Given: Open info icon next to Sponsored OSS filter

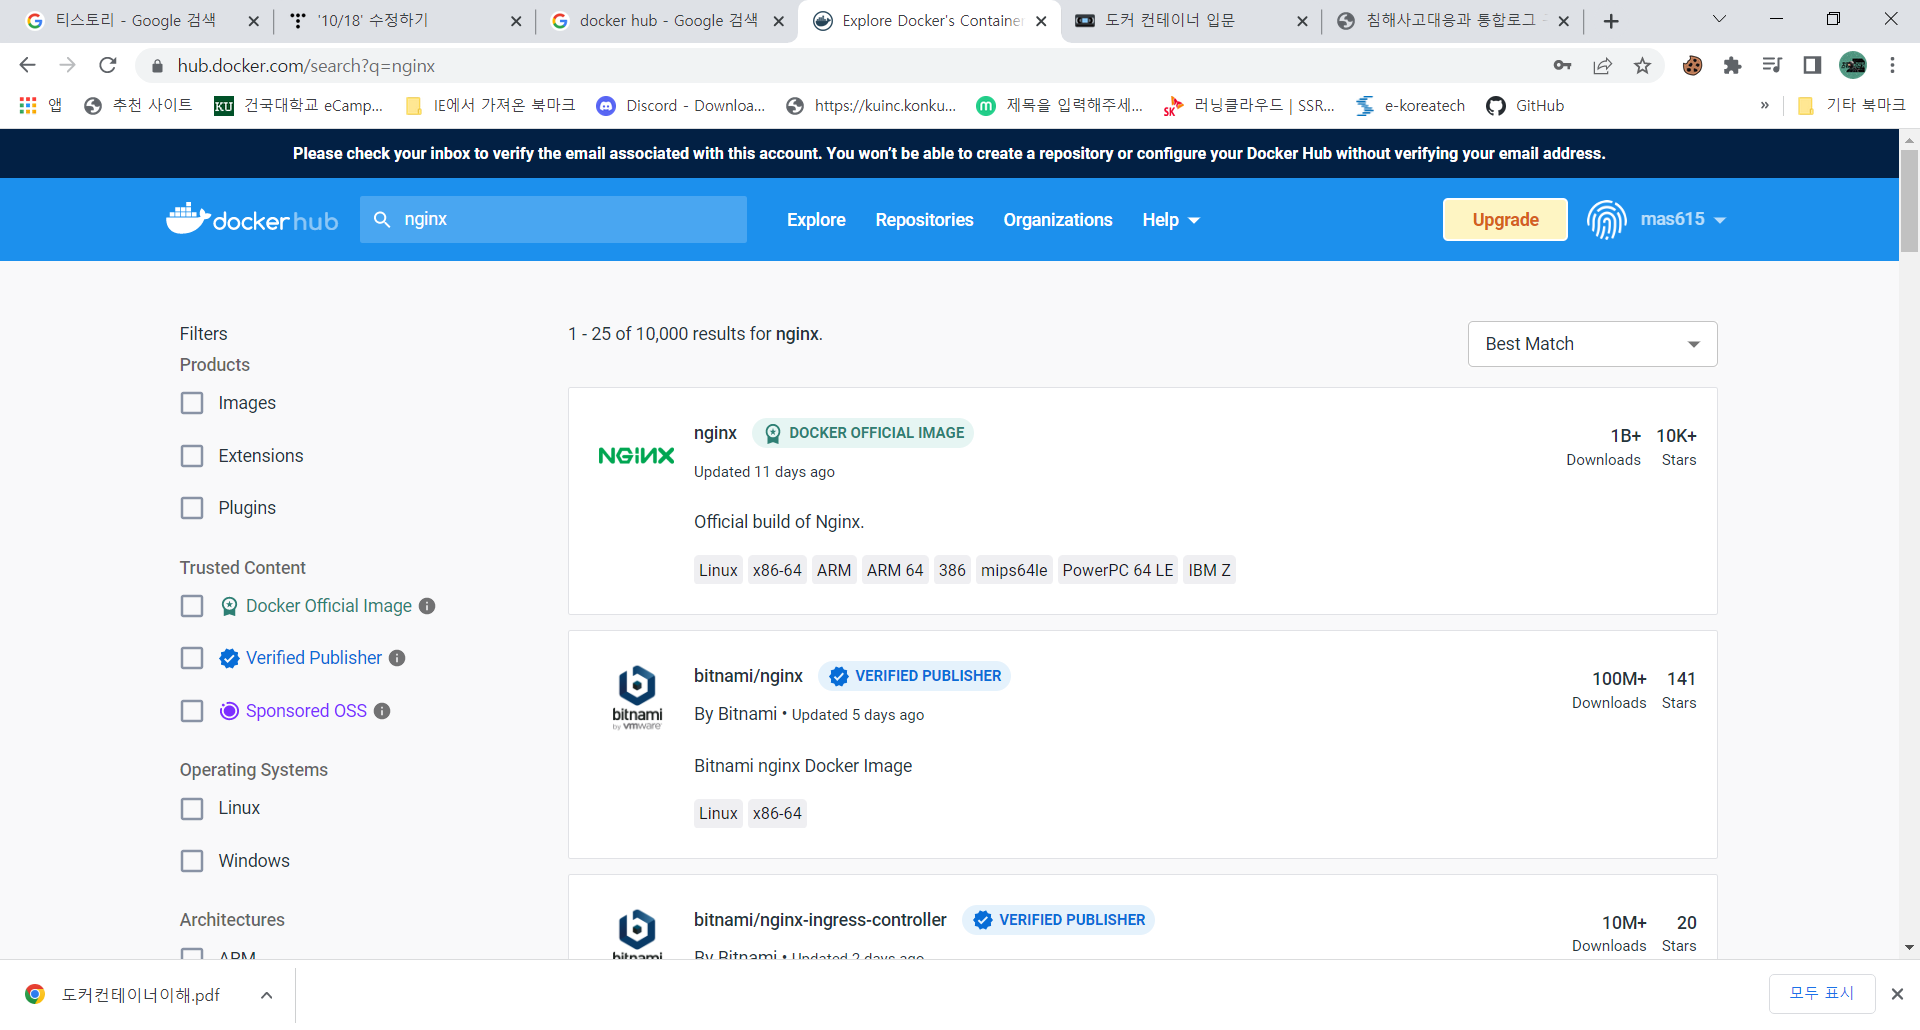Looking at the screenshot, I should (x=382, y=711).
